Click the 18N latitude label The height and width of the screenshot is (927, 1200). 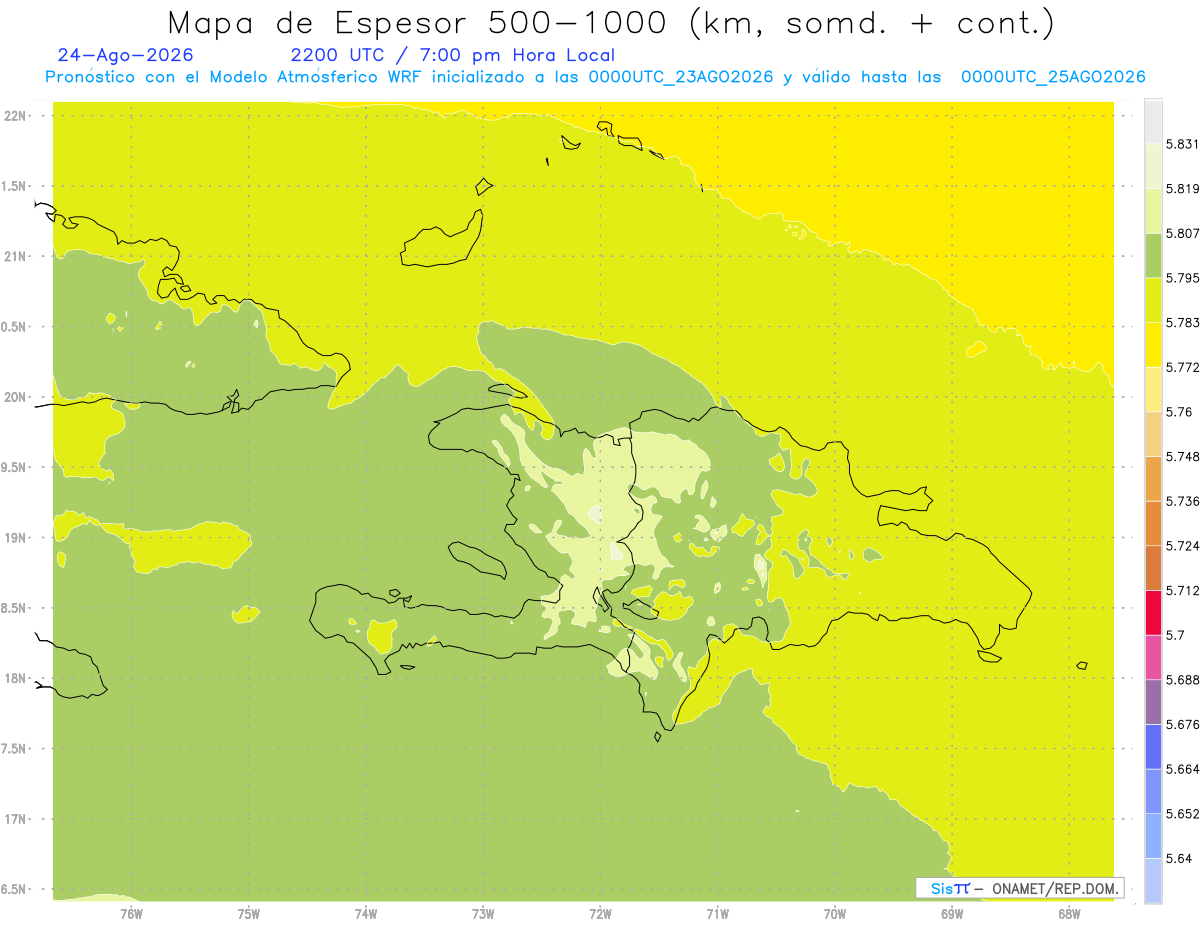coord(15,678)
